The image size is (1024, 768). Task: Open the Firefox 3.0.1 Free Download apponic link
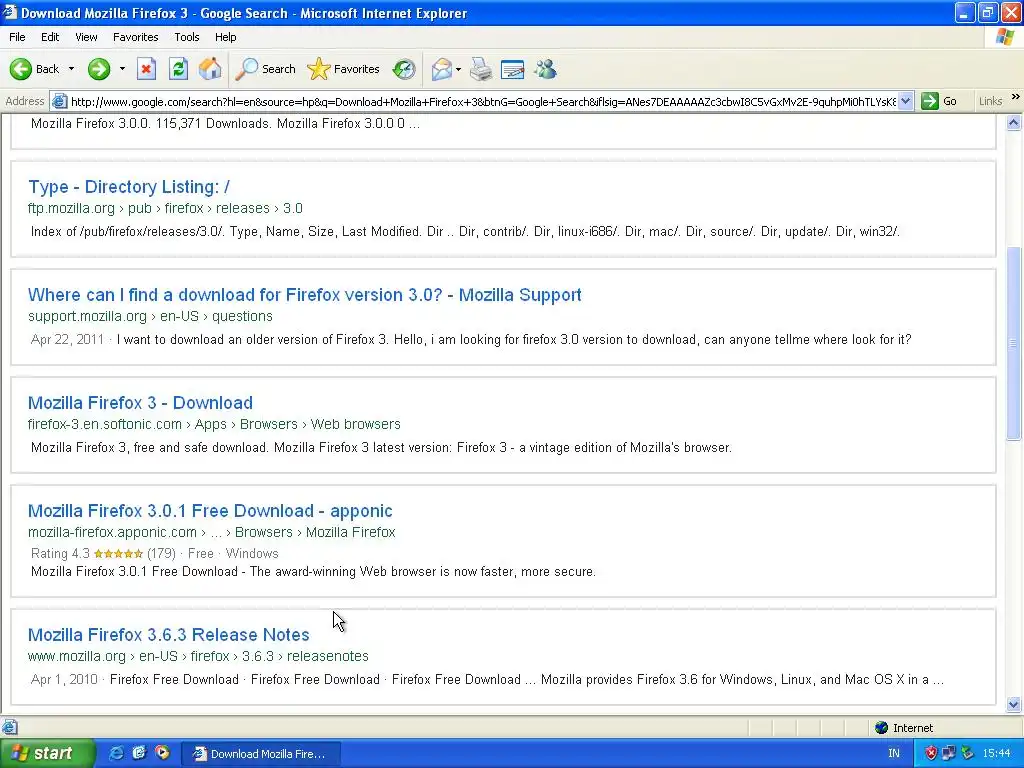point(210,511)
